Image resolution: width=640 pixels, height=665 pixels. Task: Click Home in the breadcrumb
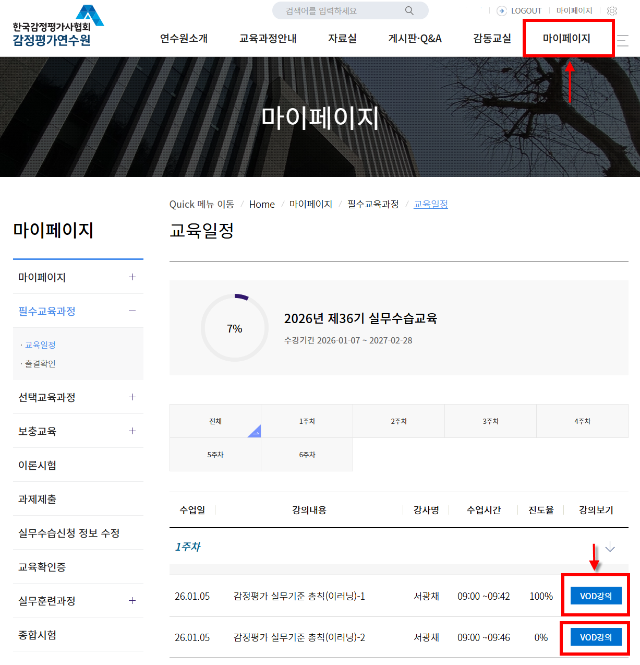pos(262,204)
